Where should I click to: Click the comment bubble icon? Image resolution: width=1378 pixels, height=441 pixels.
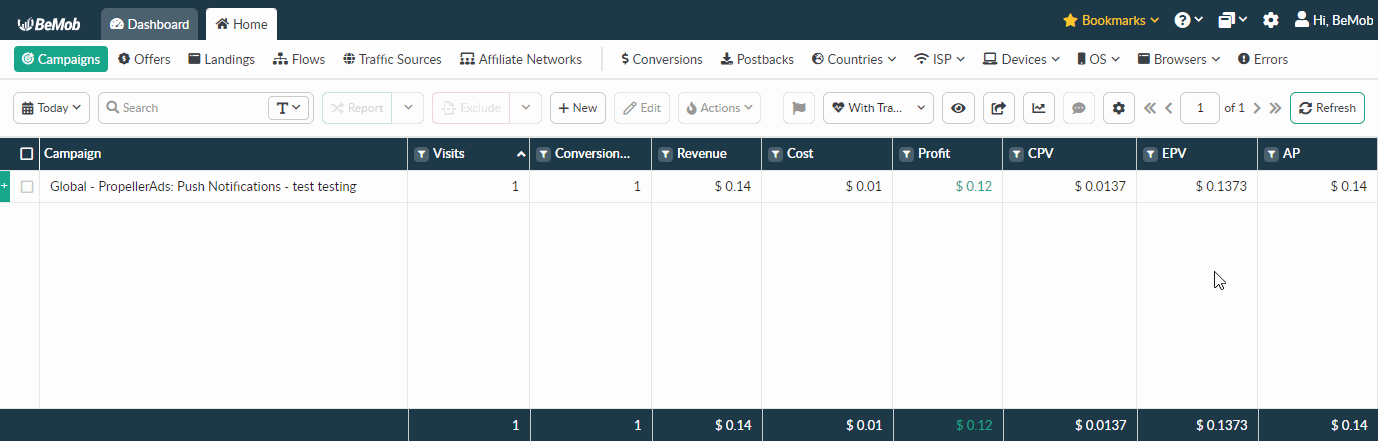coord(1079,108)
